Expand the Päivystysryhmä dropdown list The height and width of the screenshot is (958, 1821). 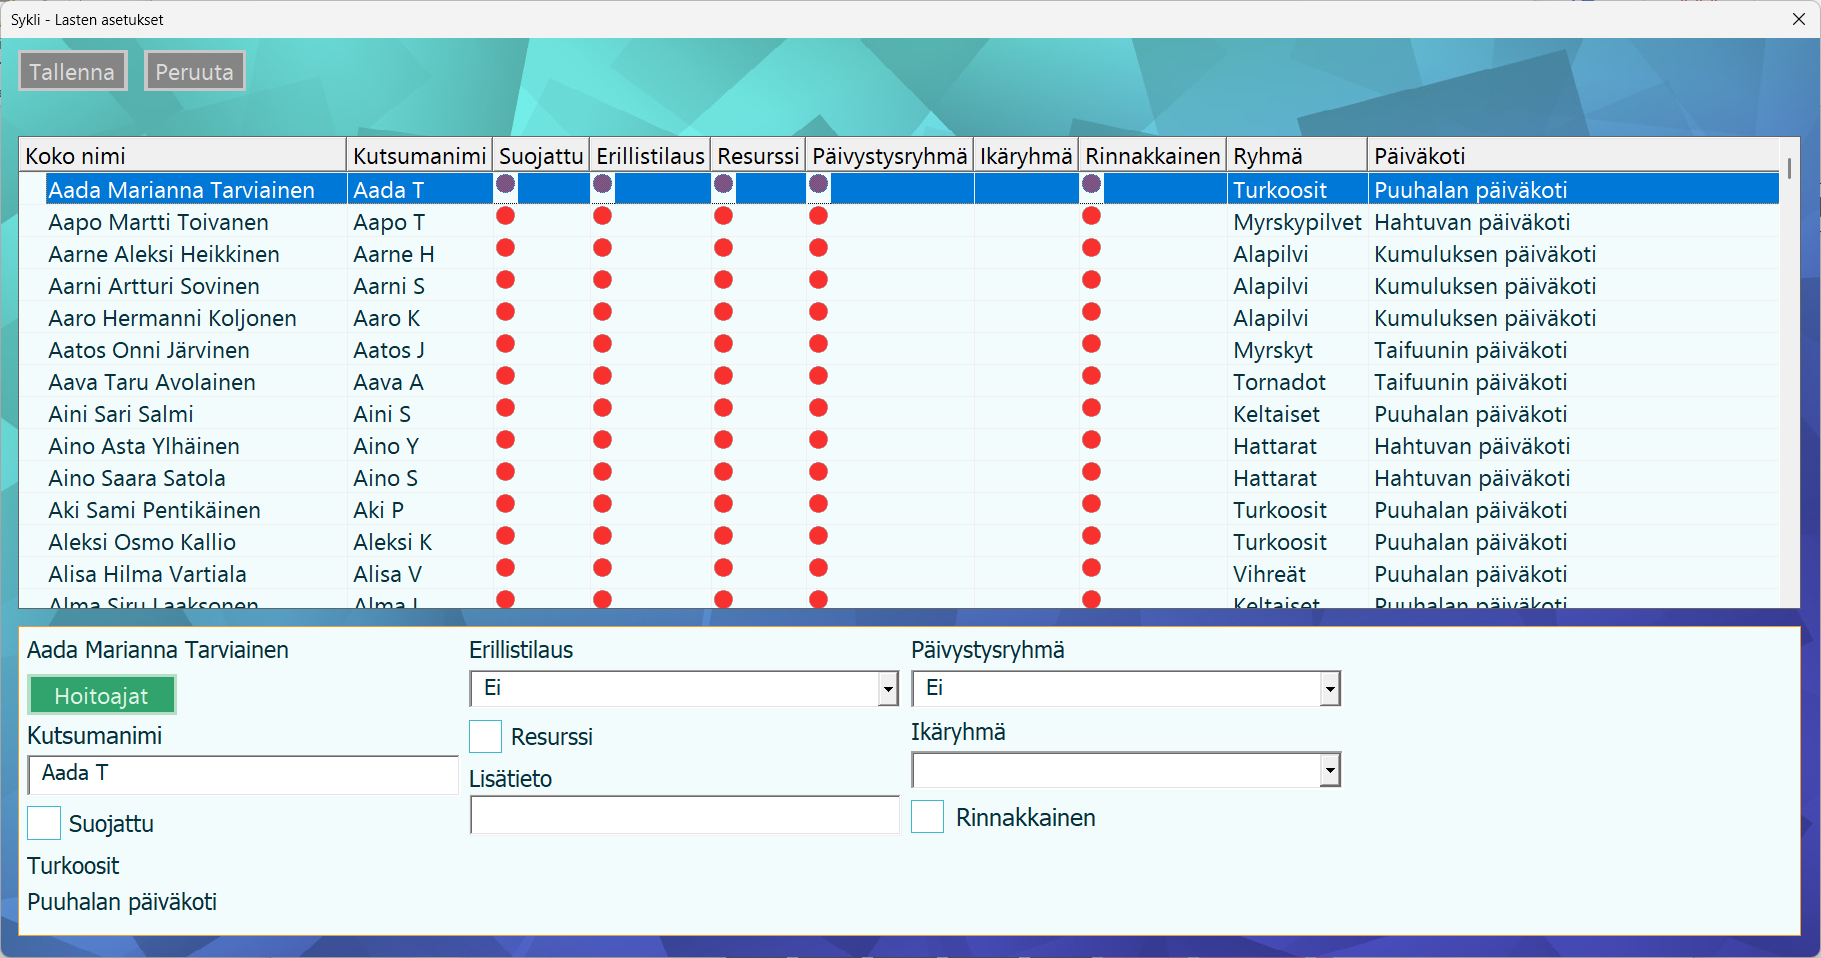point(1329,688)
